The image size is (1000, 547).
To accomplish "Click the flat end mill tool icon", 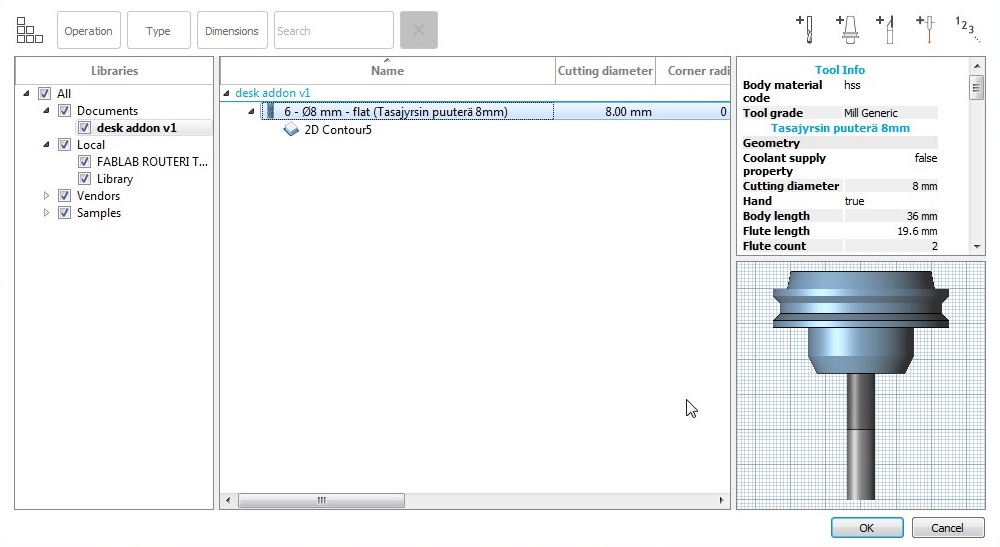I will tap(270, 112).
